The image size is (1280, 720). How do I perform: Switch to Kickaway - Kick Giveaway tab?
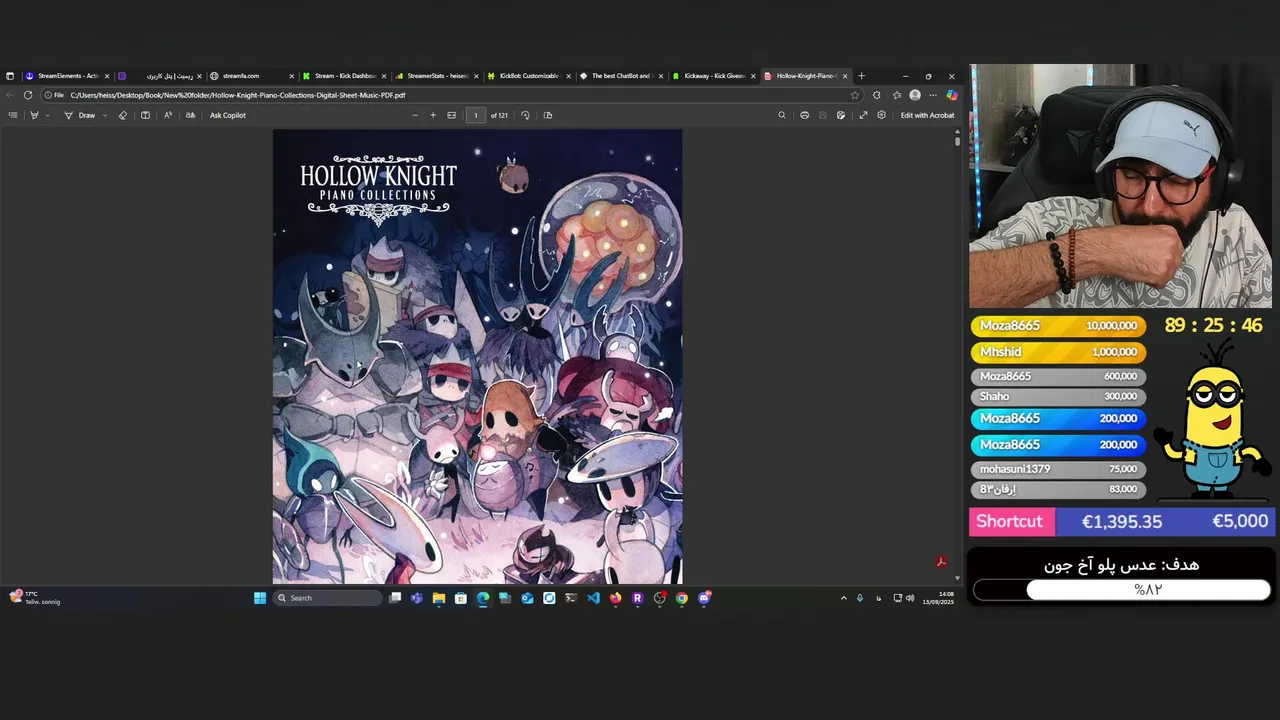coord(712,76)
